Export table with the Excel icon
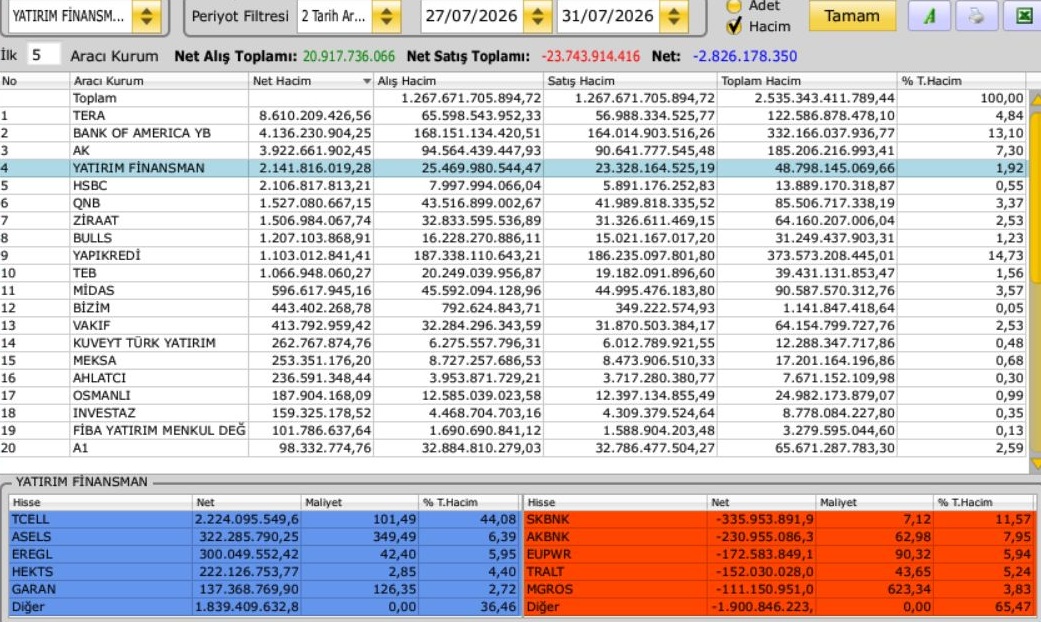This screenshot has width=1041, height=622. tap(1023, 16)
